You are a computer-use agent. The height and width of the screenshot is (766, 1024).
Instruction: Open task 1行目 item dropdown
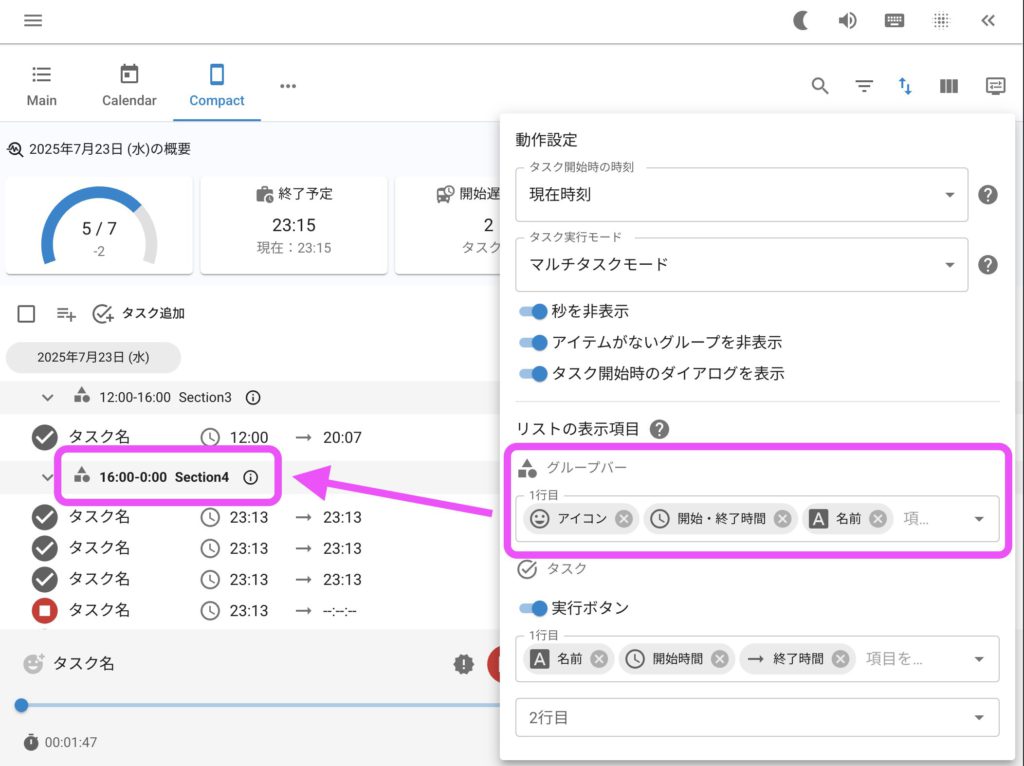coord(979,660)
